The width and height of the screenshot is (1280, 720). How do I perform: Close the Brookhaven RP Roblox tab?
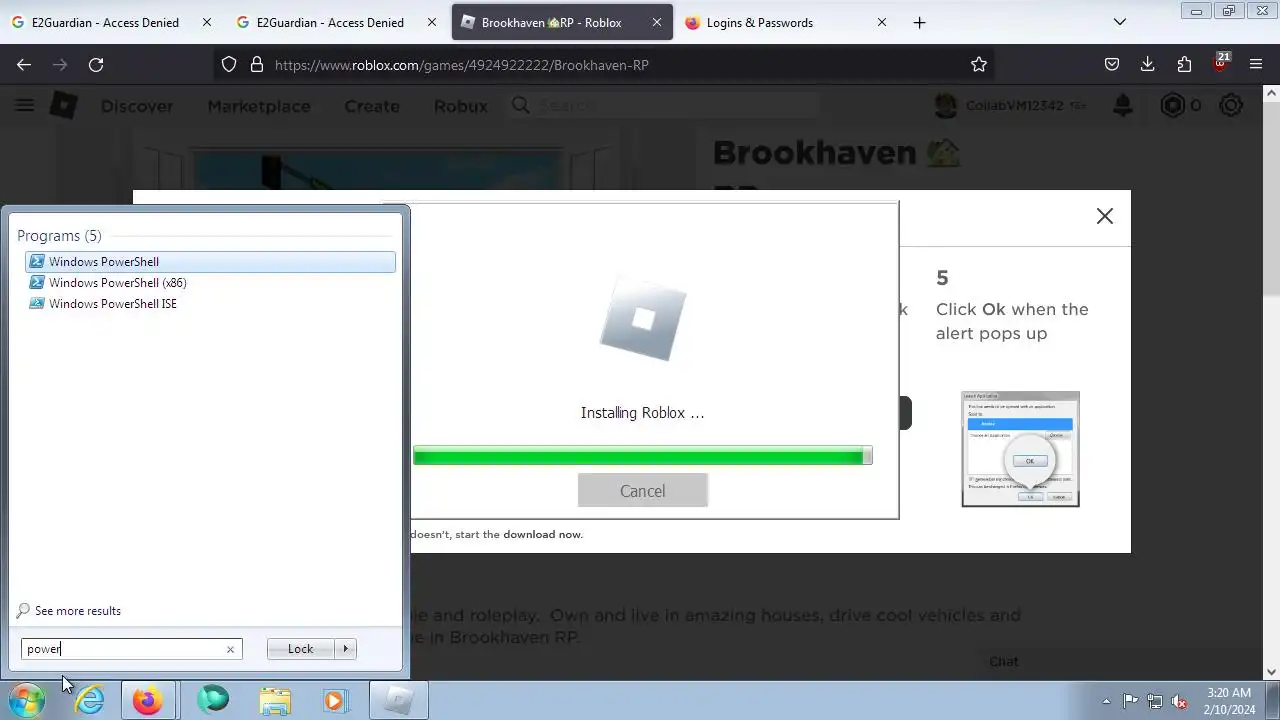656,22
